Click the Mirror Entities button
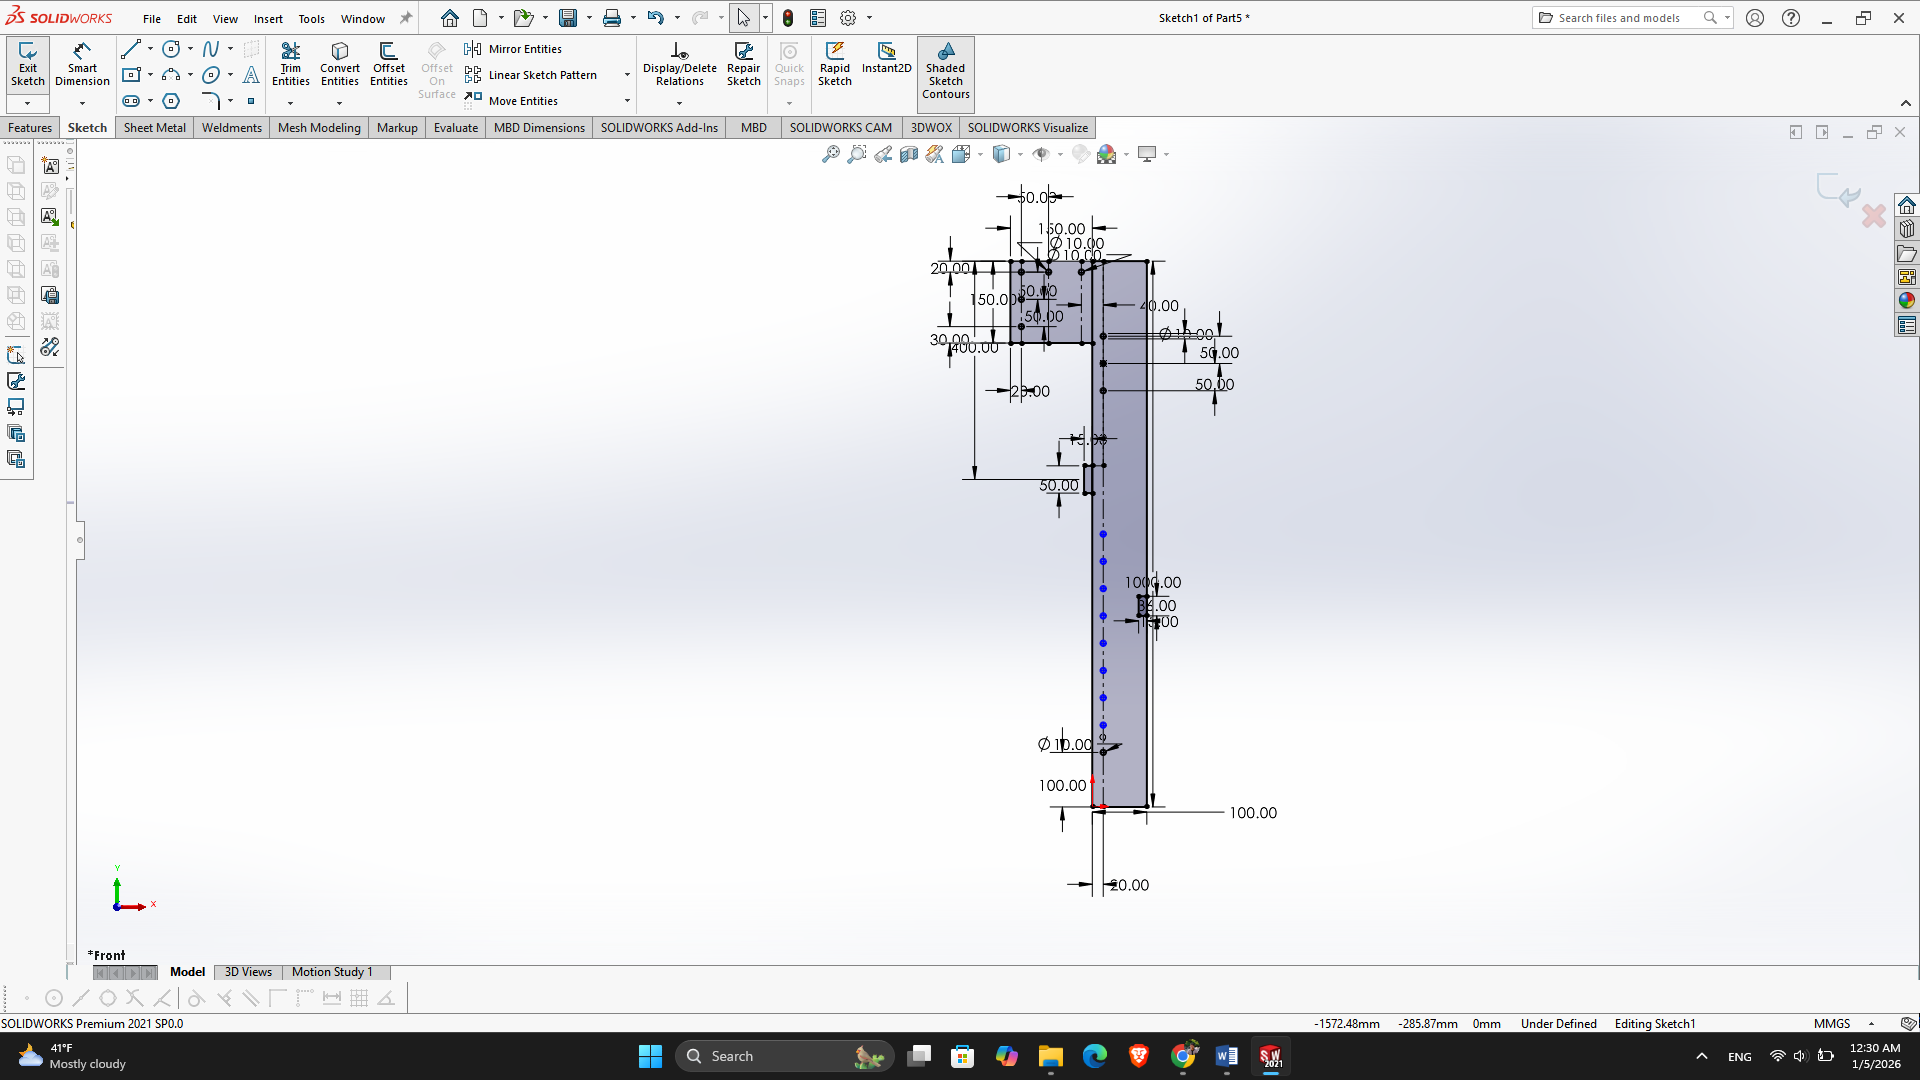Screen dimensions: 1920x1080 (514, 49)
